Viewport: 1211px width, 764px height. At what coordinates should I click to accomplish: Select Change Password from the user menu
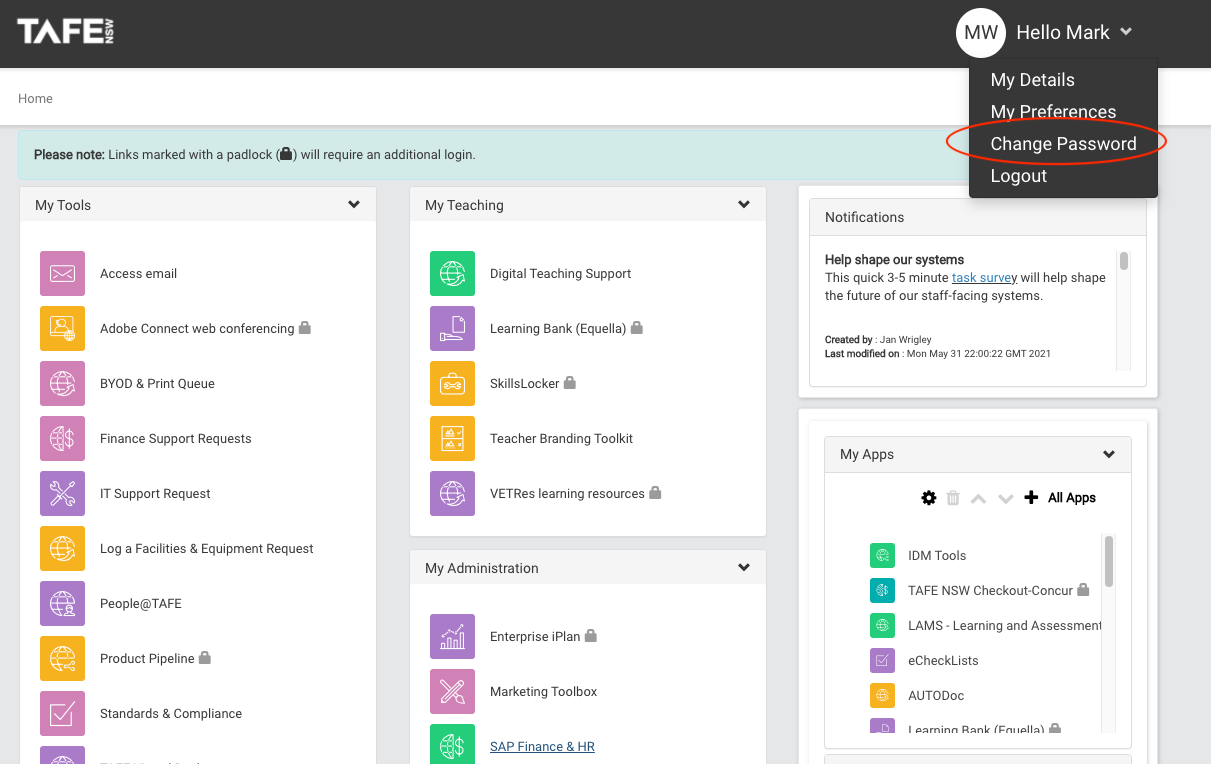coord(1063,144)
